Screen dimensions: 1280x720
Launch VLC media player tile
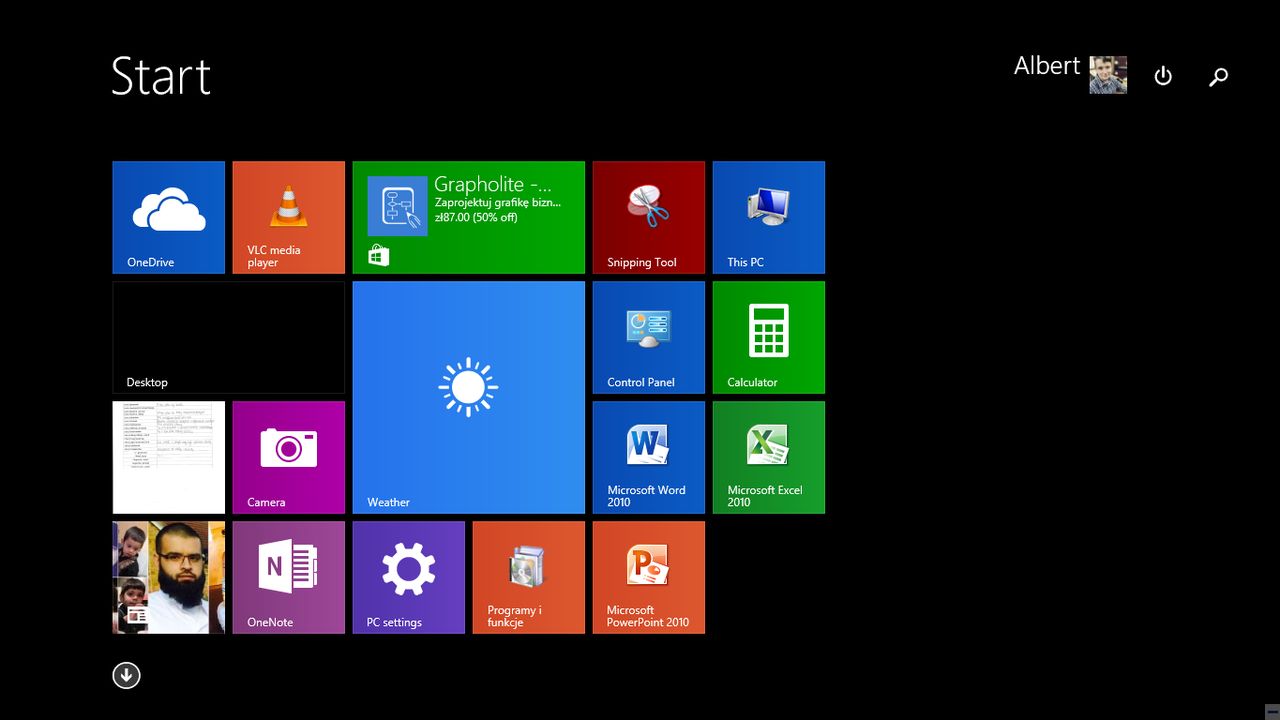[289, 217]
